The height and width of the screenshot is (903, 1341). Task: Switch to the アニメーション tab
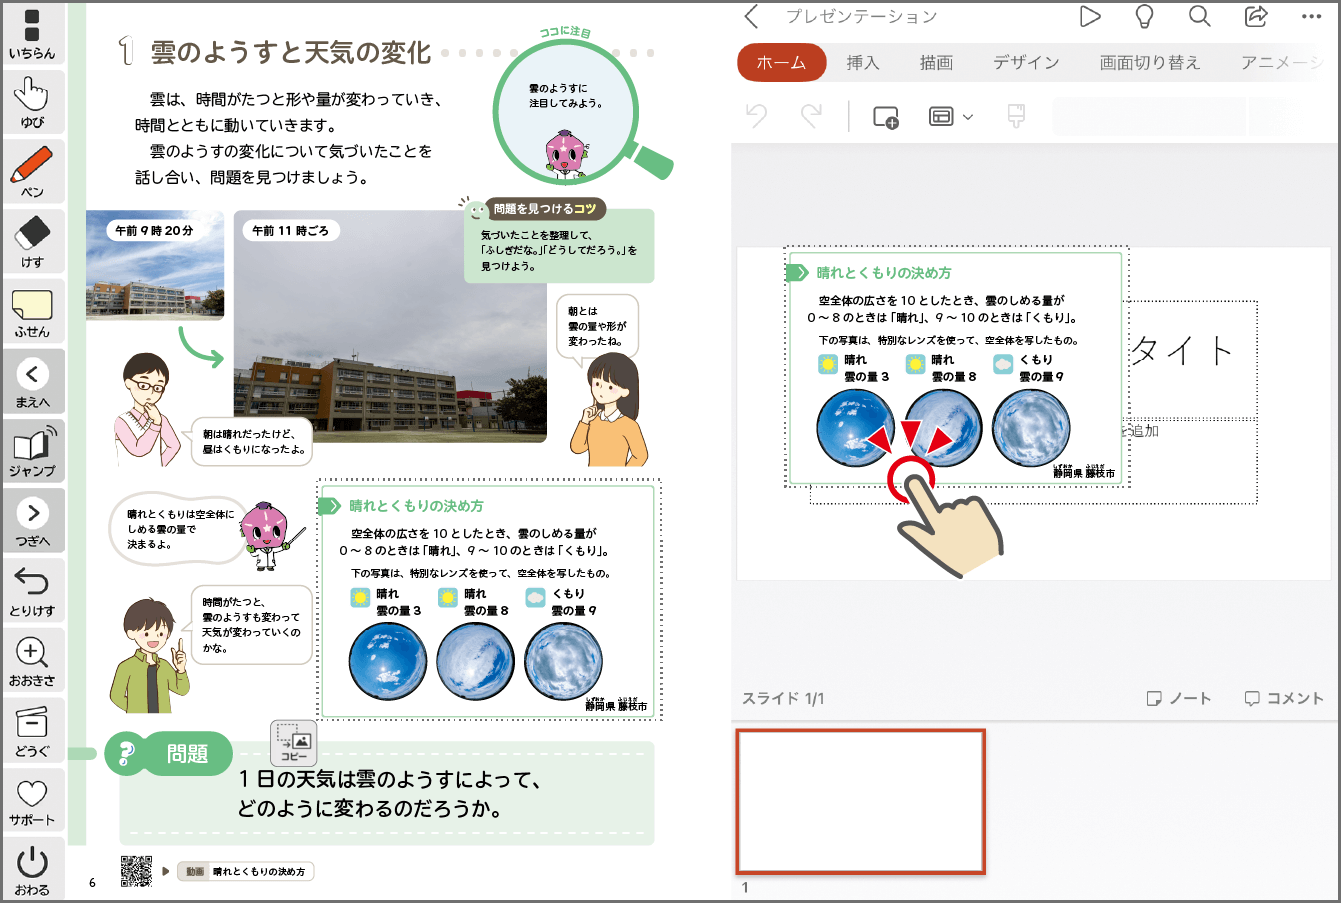(x=1281, y=62)
